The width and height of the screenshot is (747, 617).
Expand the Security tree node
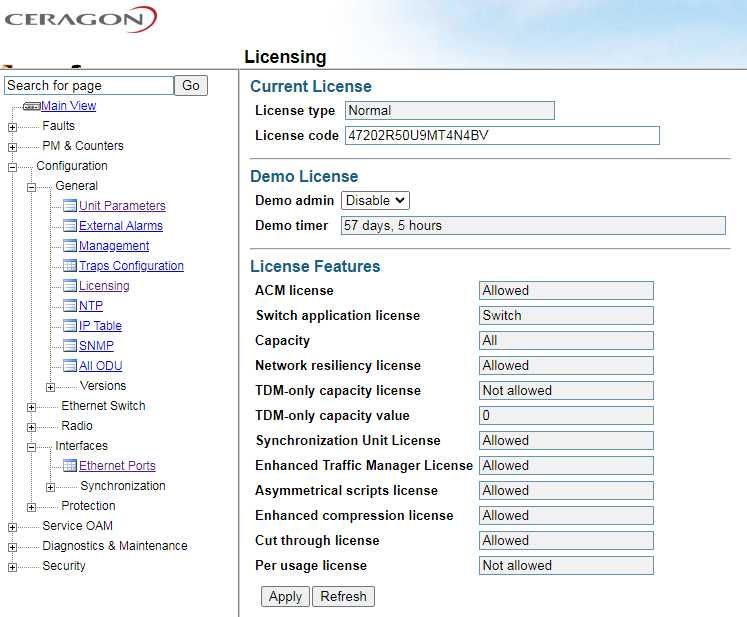(12, 567)
